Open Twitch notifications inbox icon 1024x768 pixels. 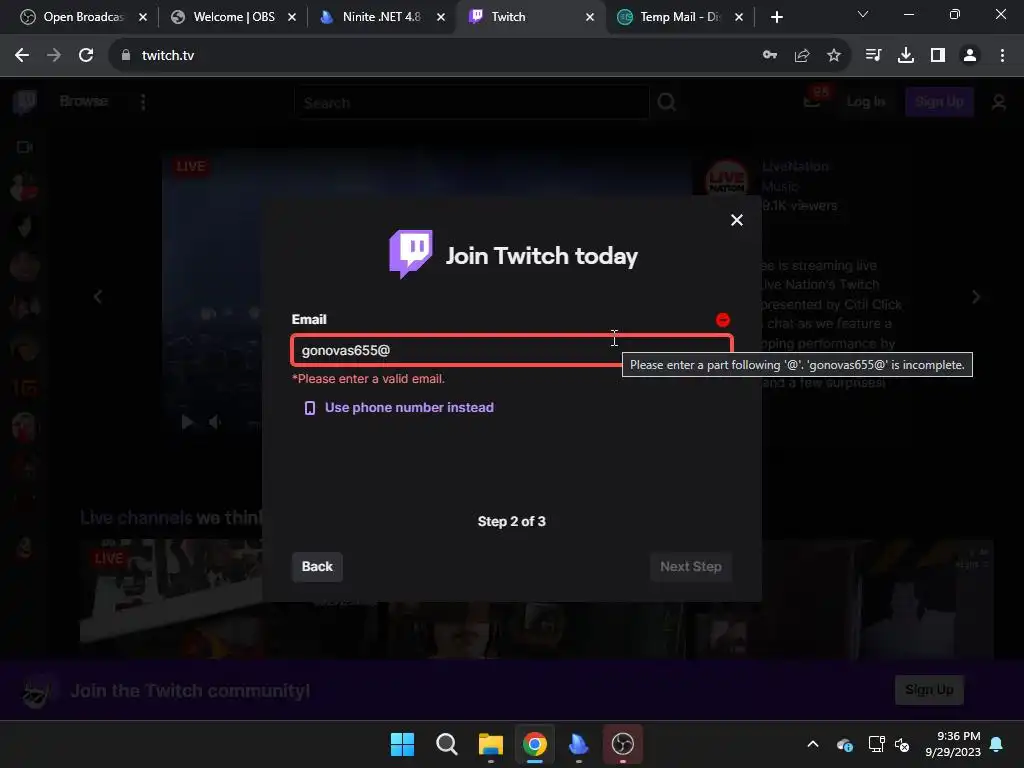coord(812,102)
